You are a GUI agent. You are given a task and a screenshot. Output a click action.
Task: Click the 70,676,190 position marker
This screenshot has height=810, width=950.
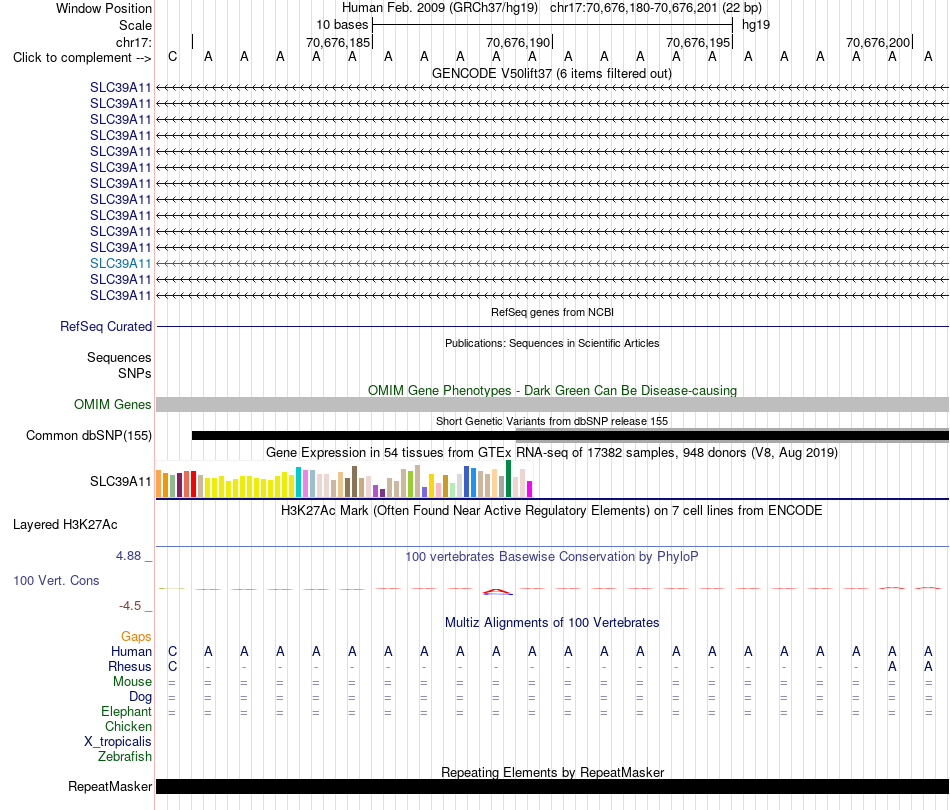[x=517, y=42]
